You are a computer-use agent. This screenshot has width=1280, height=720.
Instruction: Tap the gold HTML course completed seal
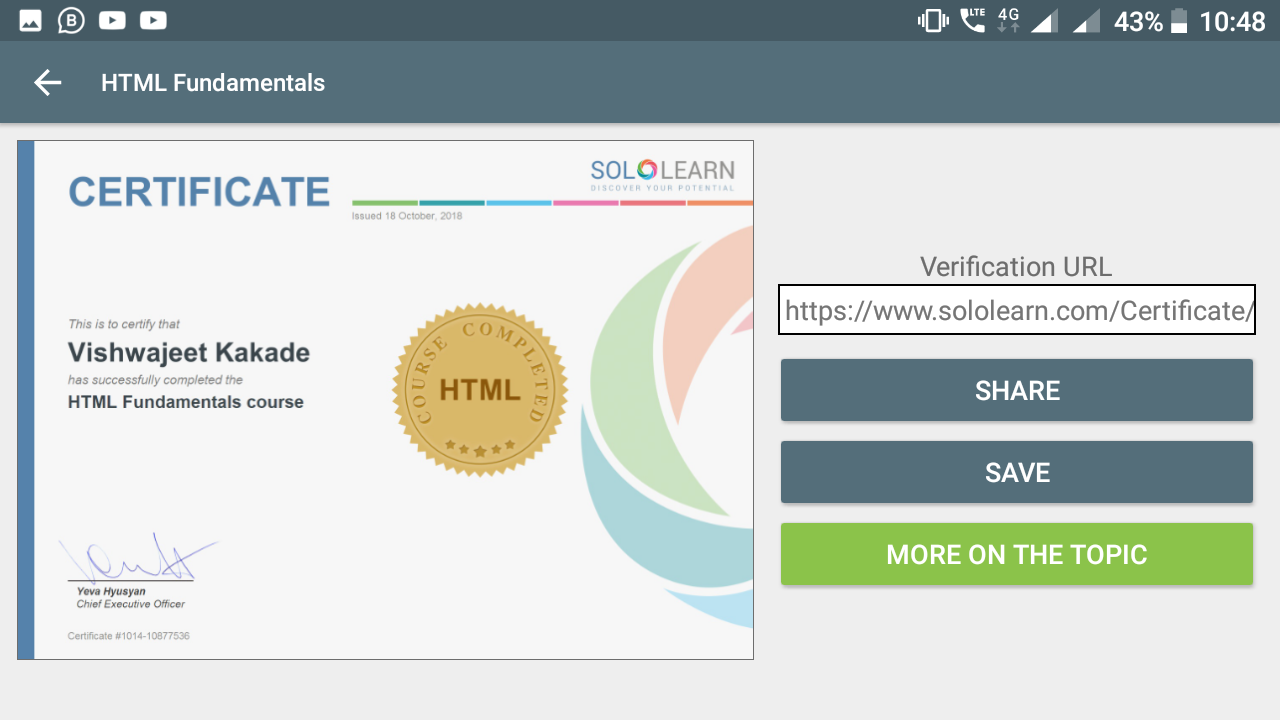[x=480, y=390]
